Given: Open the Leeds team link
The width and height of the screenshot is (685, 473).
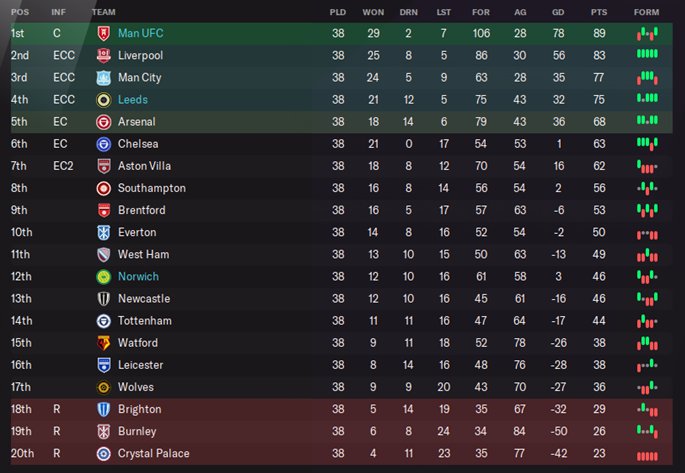Looking at the screenshot, I should 133,100.
